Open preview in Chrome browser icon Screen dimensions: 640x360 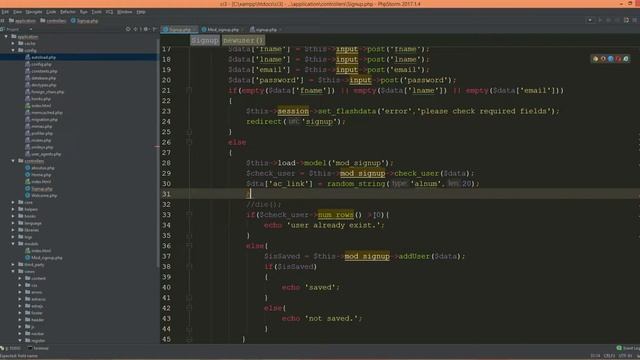pyautogui.click(x=596, y=59)
